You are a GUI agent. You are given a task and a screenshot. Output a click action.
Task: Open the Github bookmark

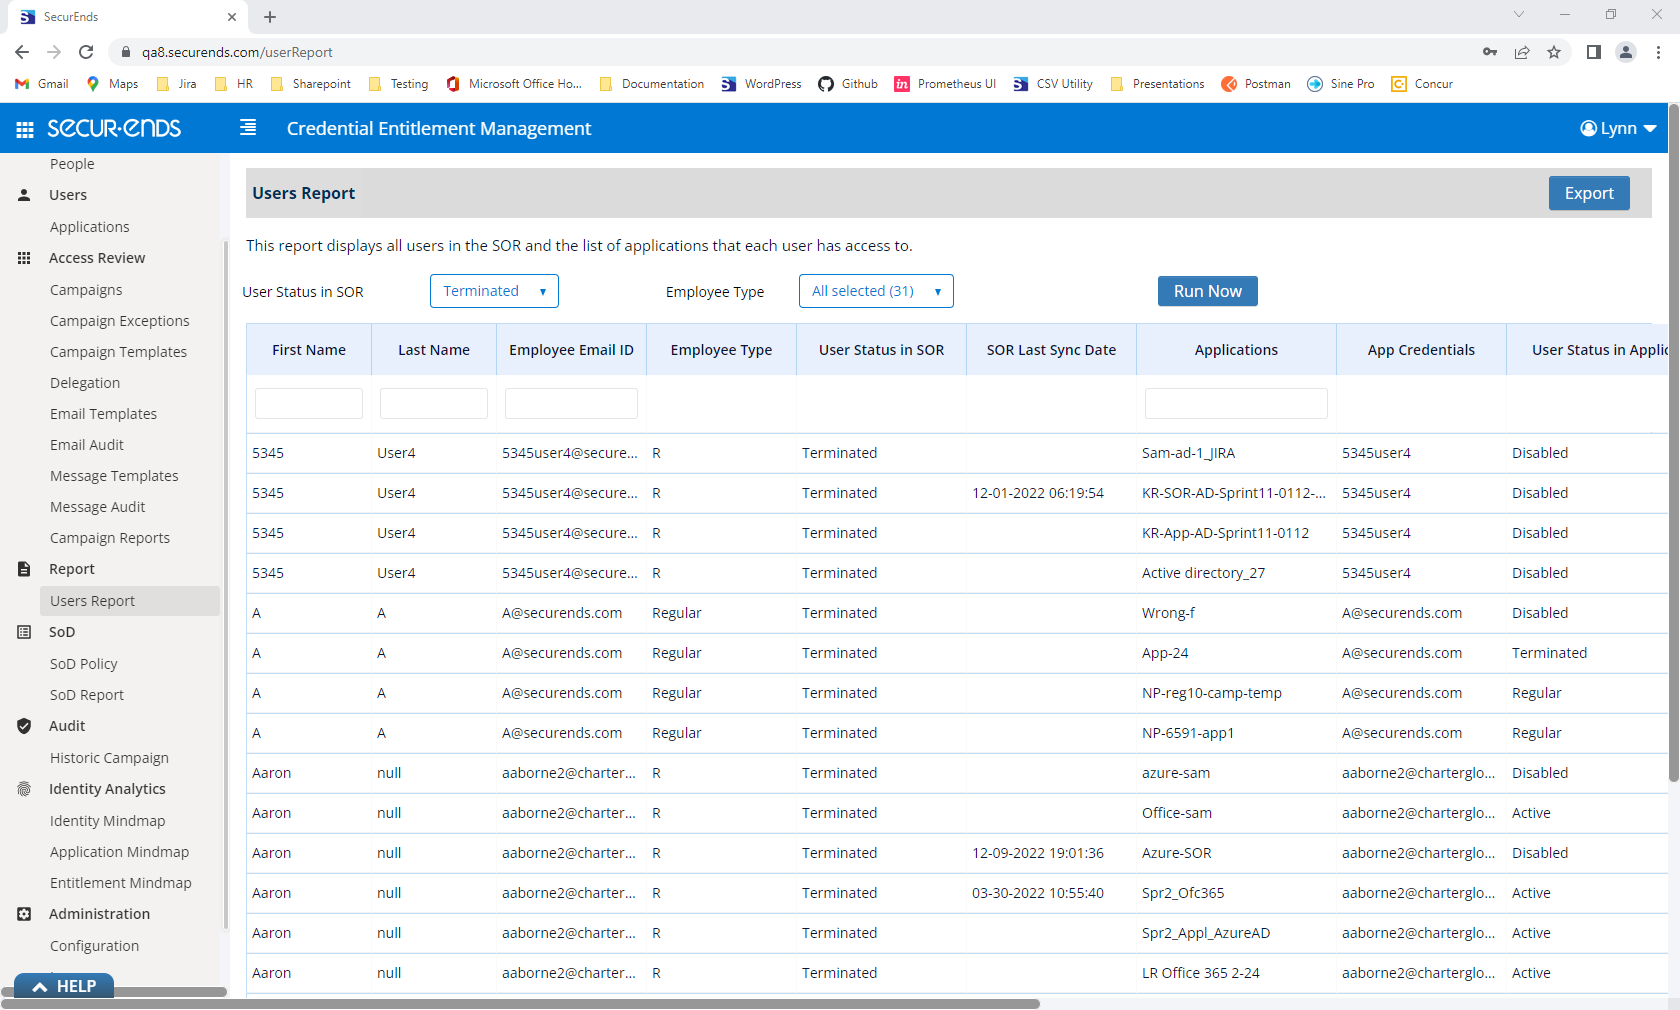pos(847,84)
